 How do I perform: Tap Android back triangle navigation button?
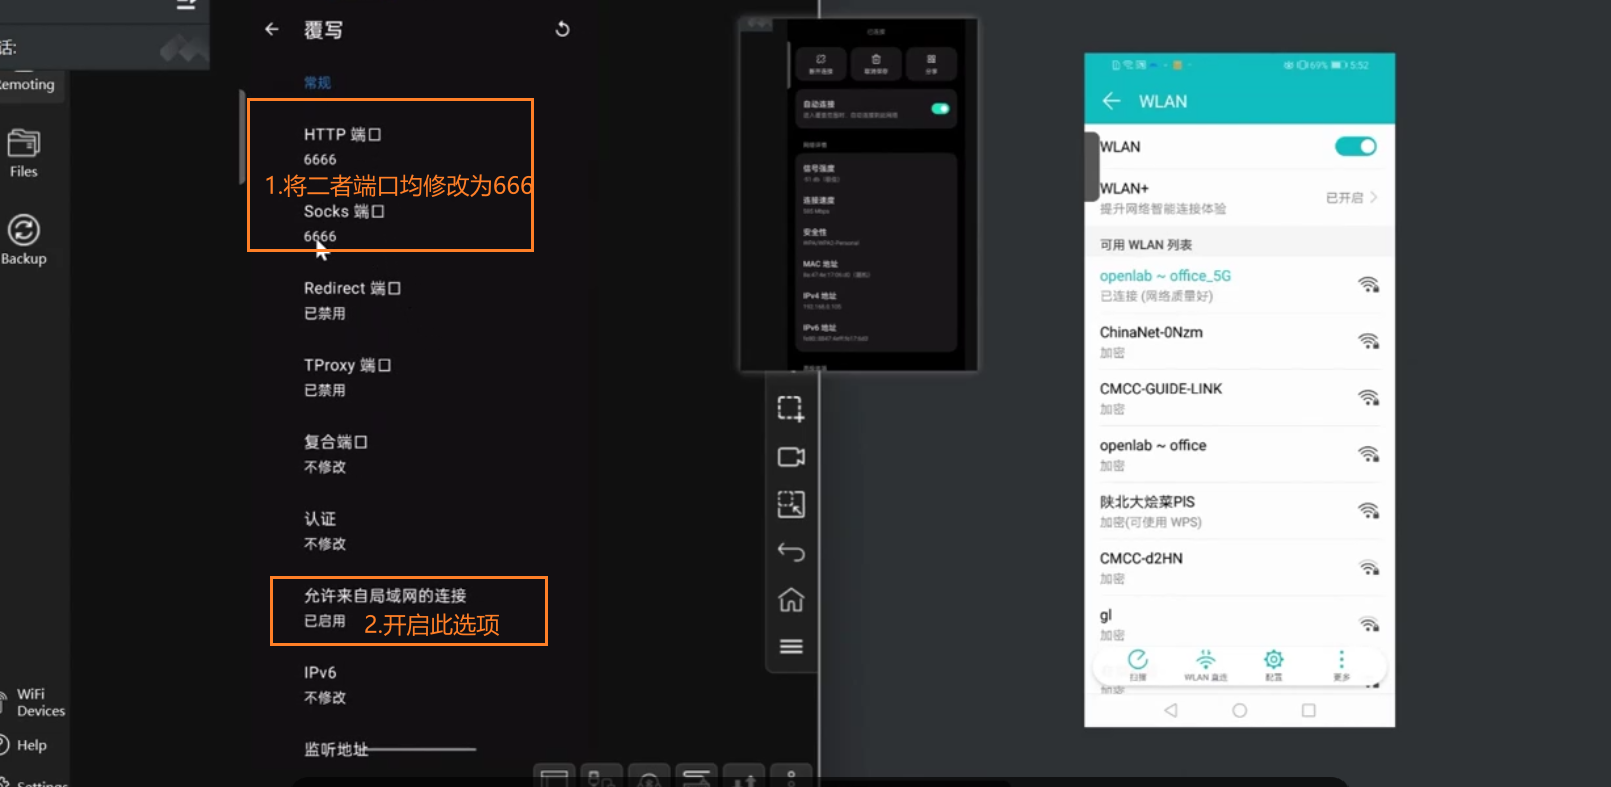[1171, 710]
